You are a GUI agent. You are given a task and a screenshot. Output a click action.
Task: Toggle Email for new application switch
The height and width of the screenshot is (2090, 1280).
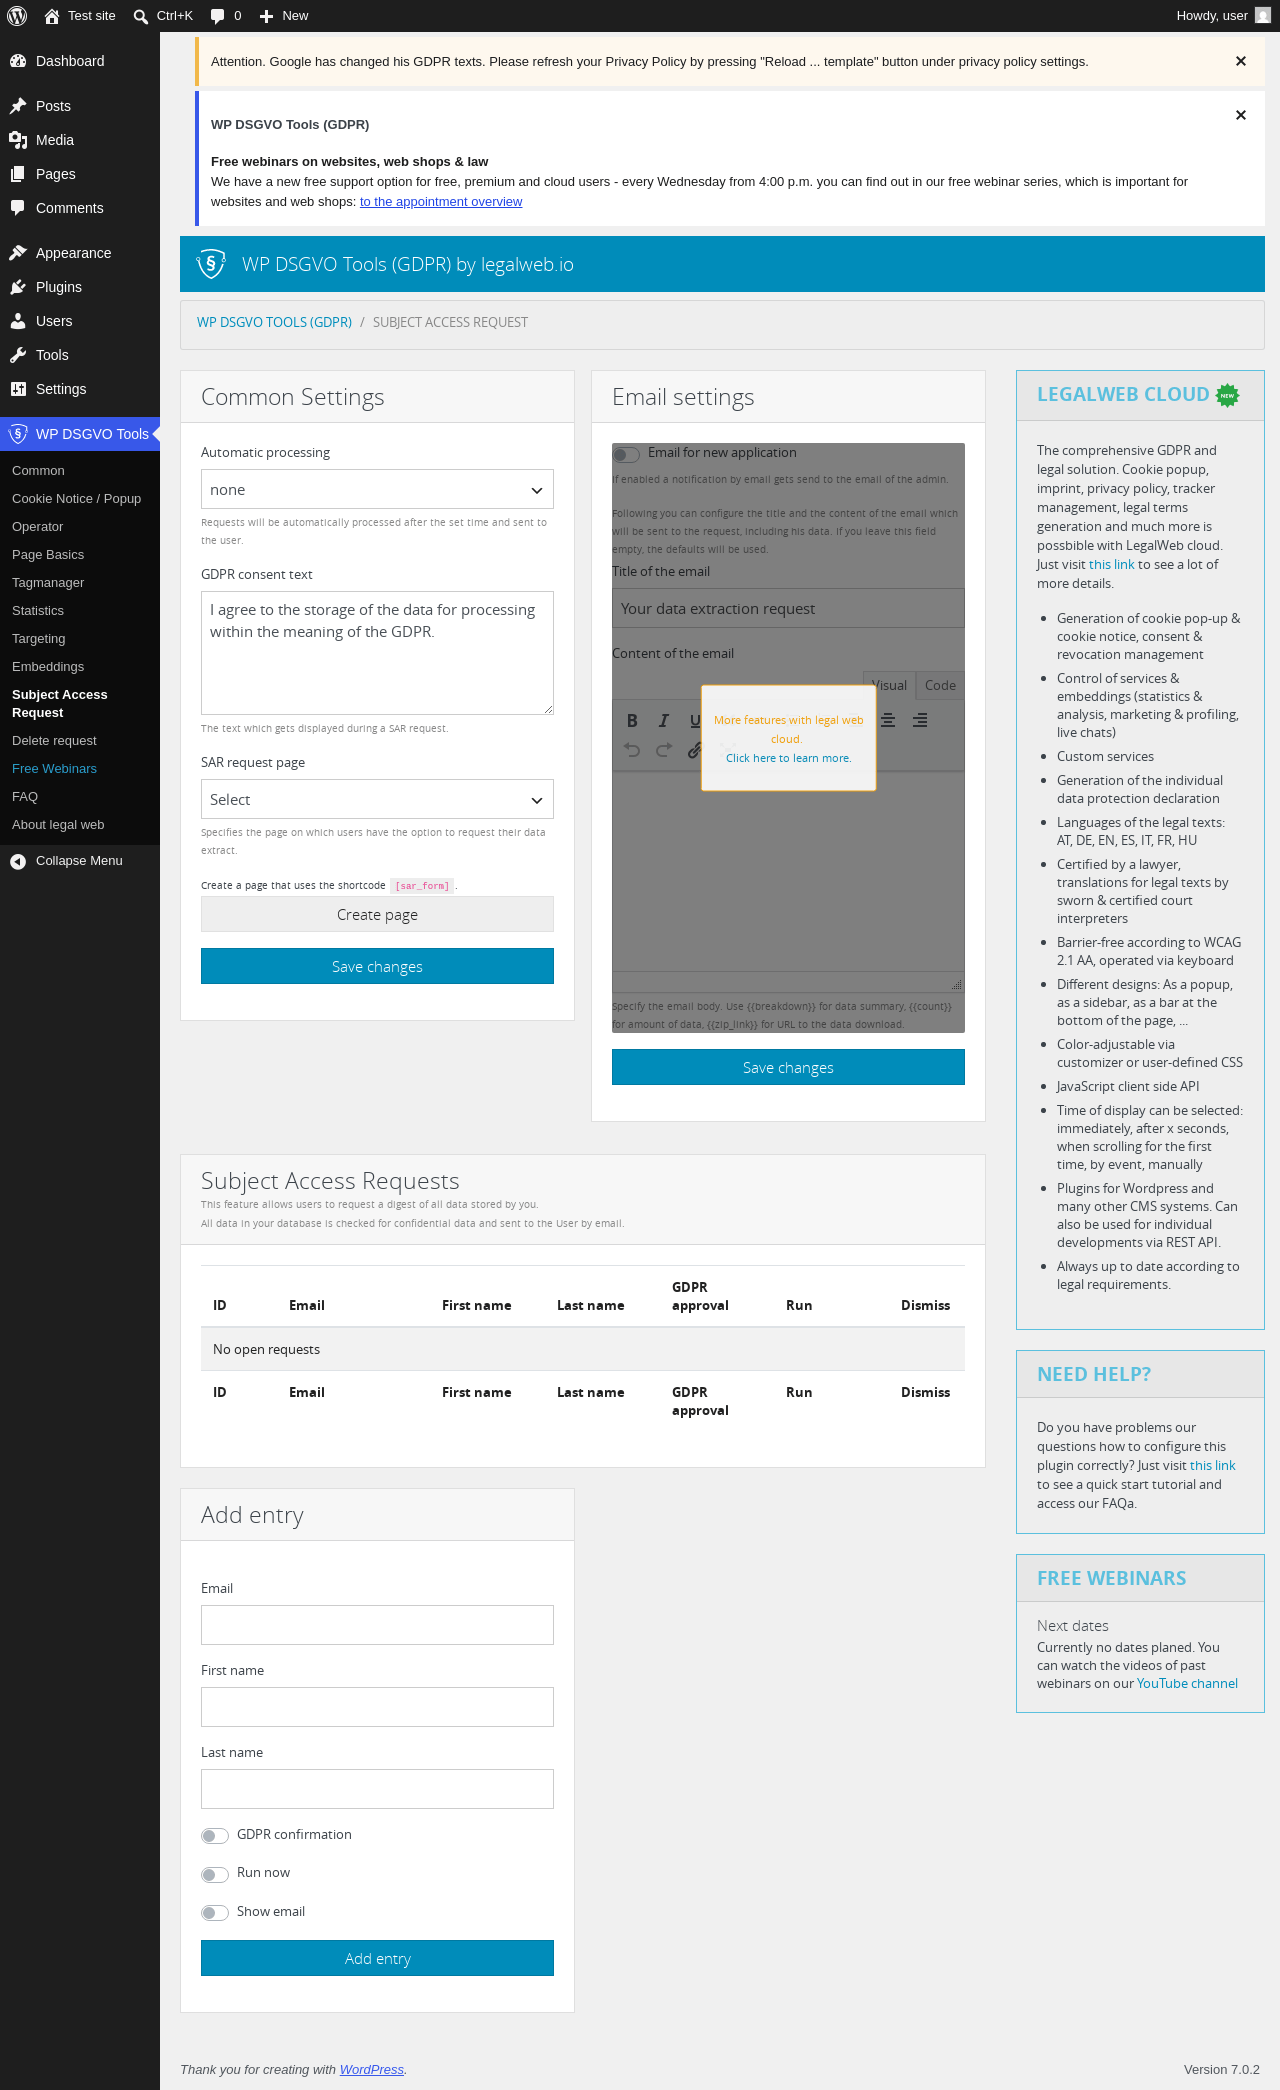pos(626,454)
